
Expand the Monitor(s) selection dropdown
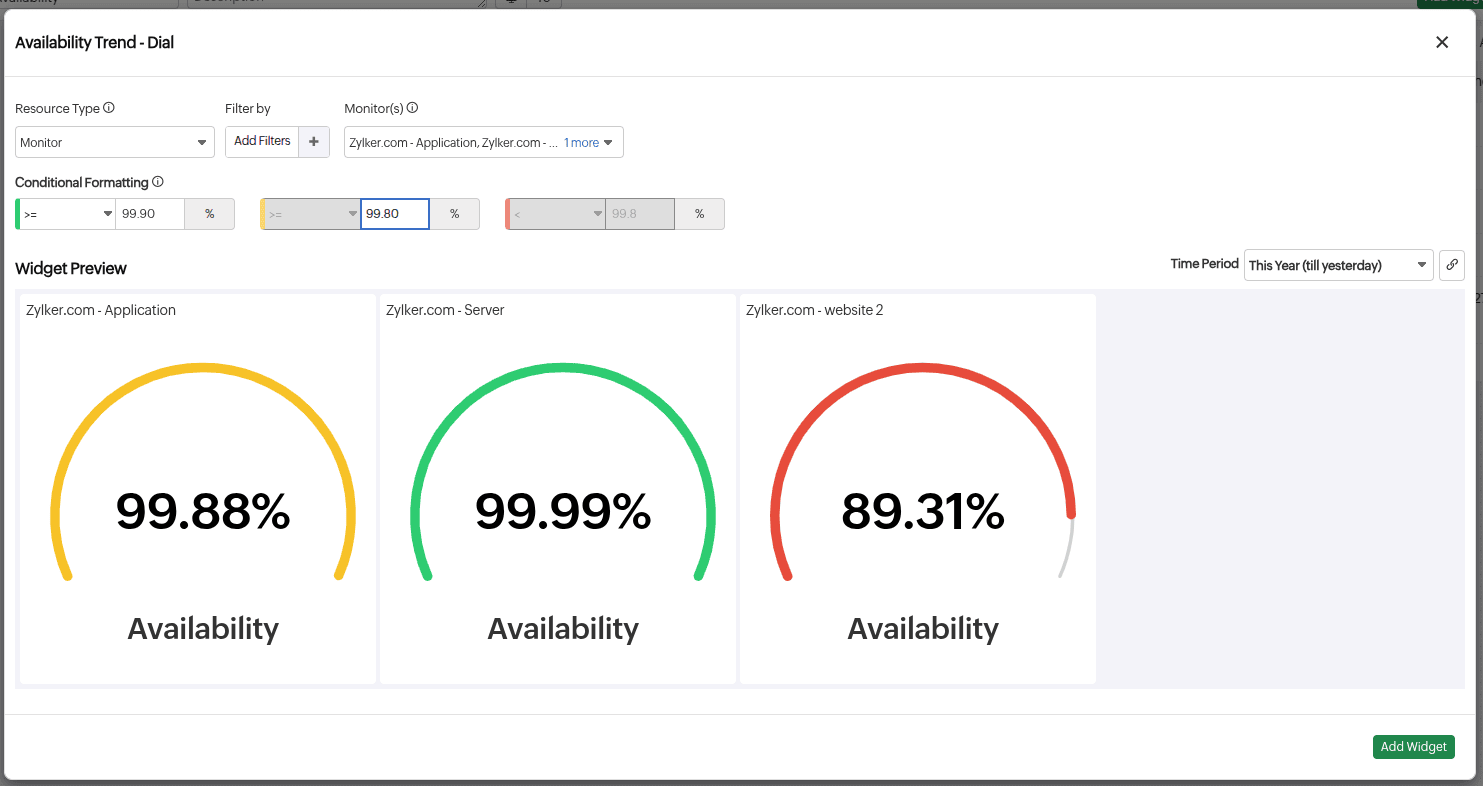click(608, 143)
